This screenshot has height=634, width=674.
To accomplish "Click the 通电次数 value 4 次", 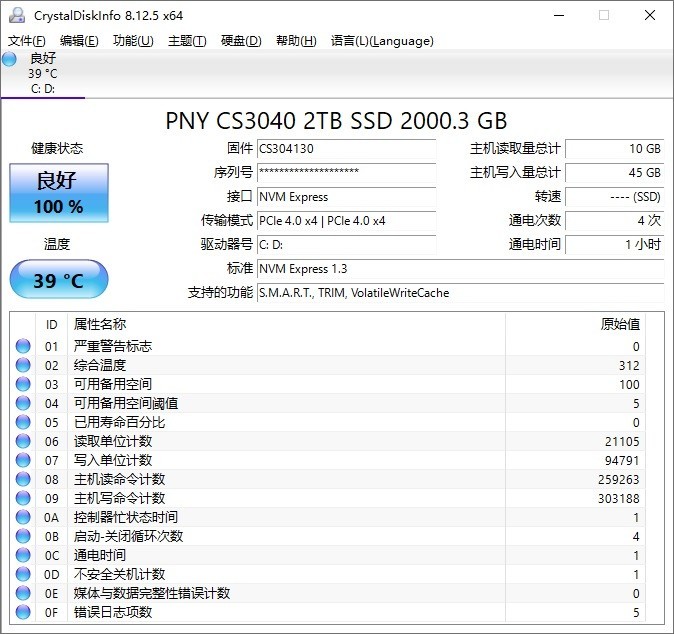I will [x=615, y=221].
